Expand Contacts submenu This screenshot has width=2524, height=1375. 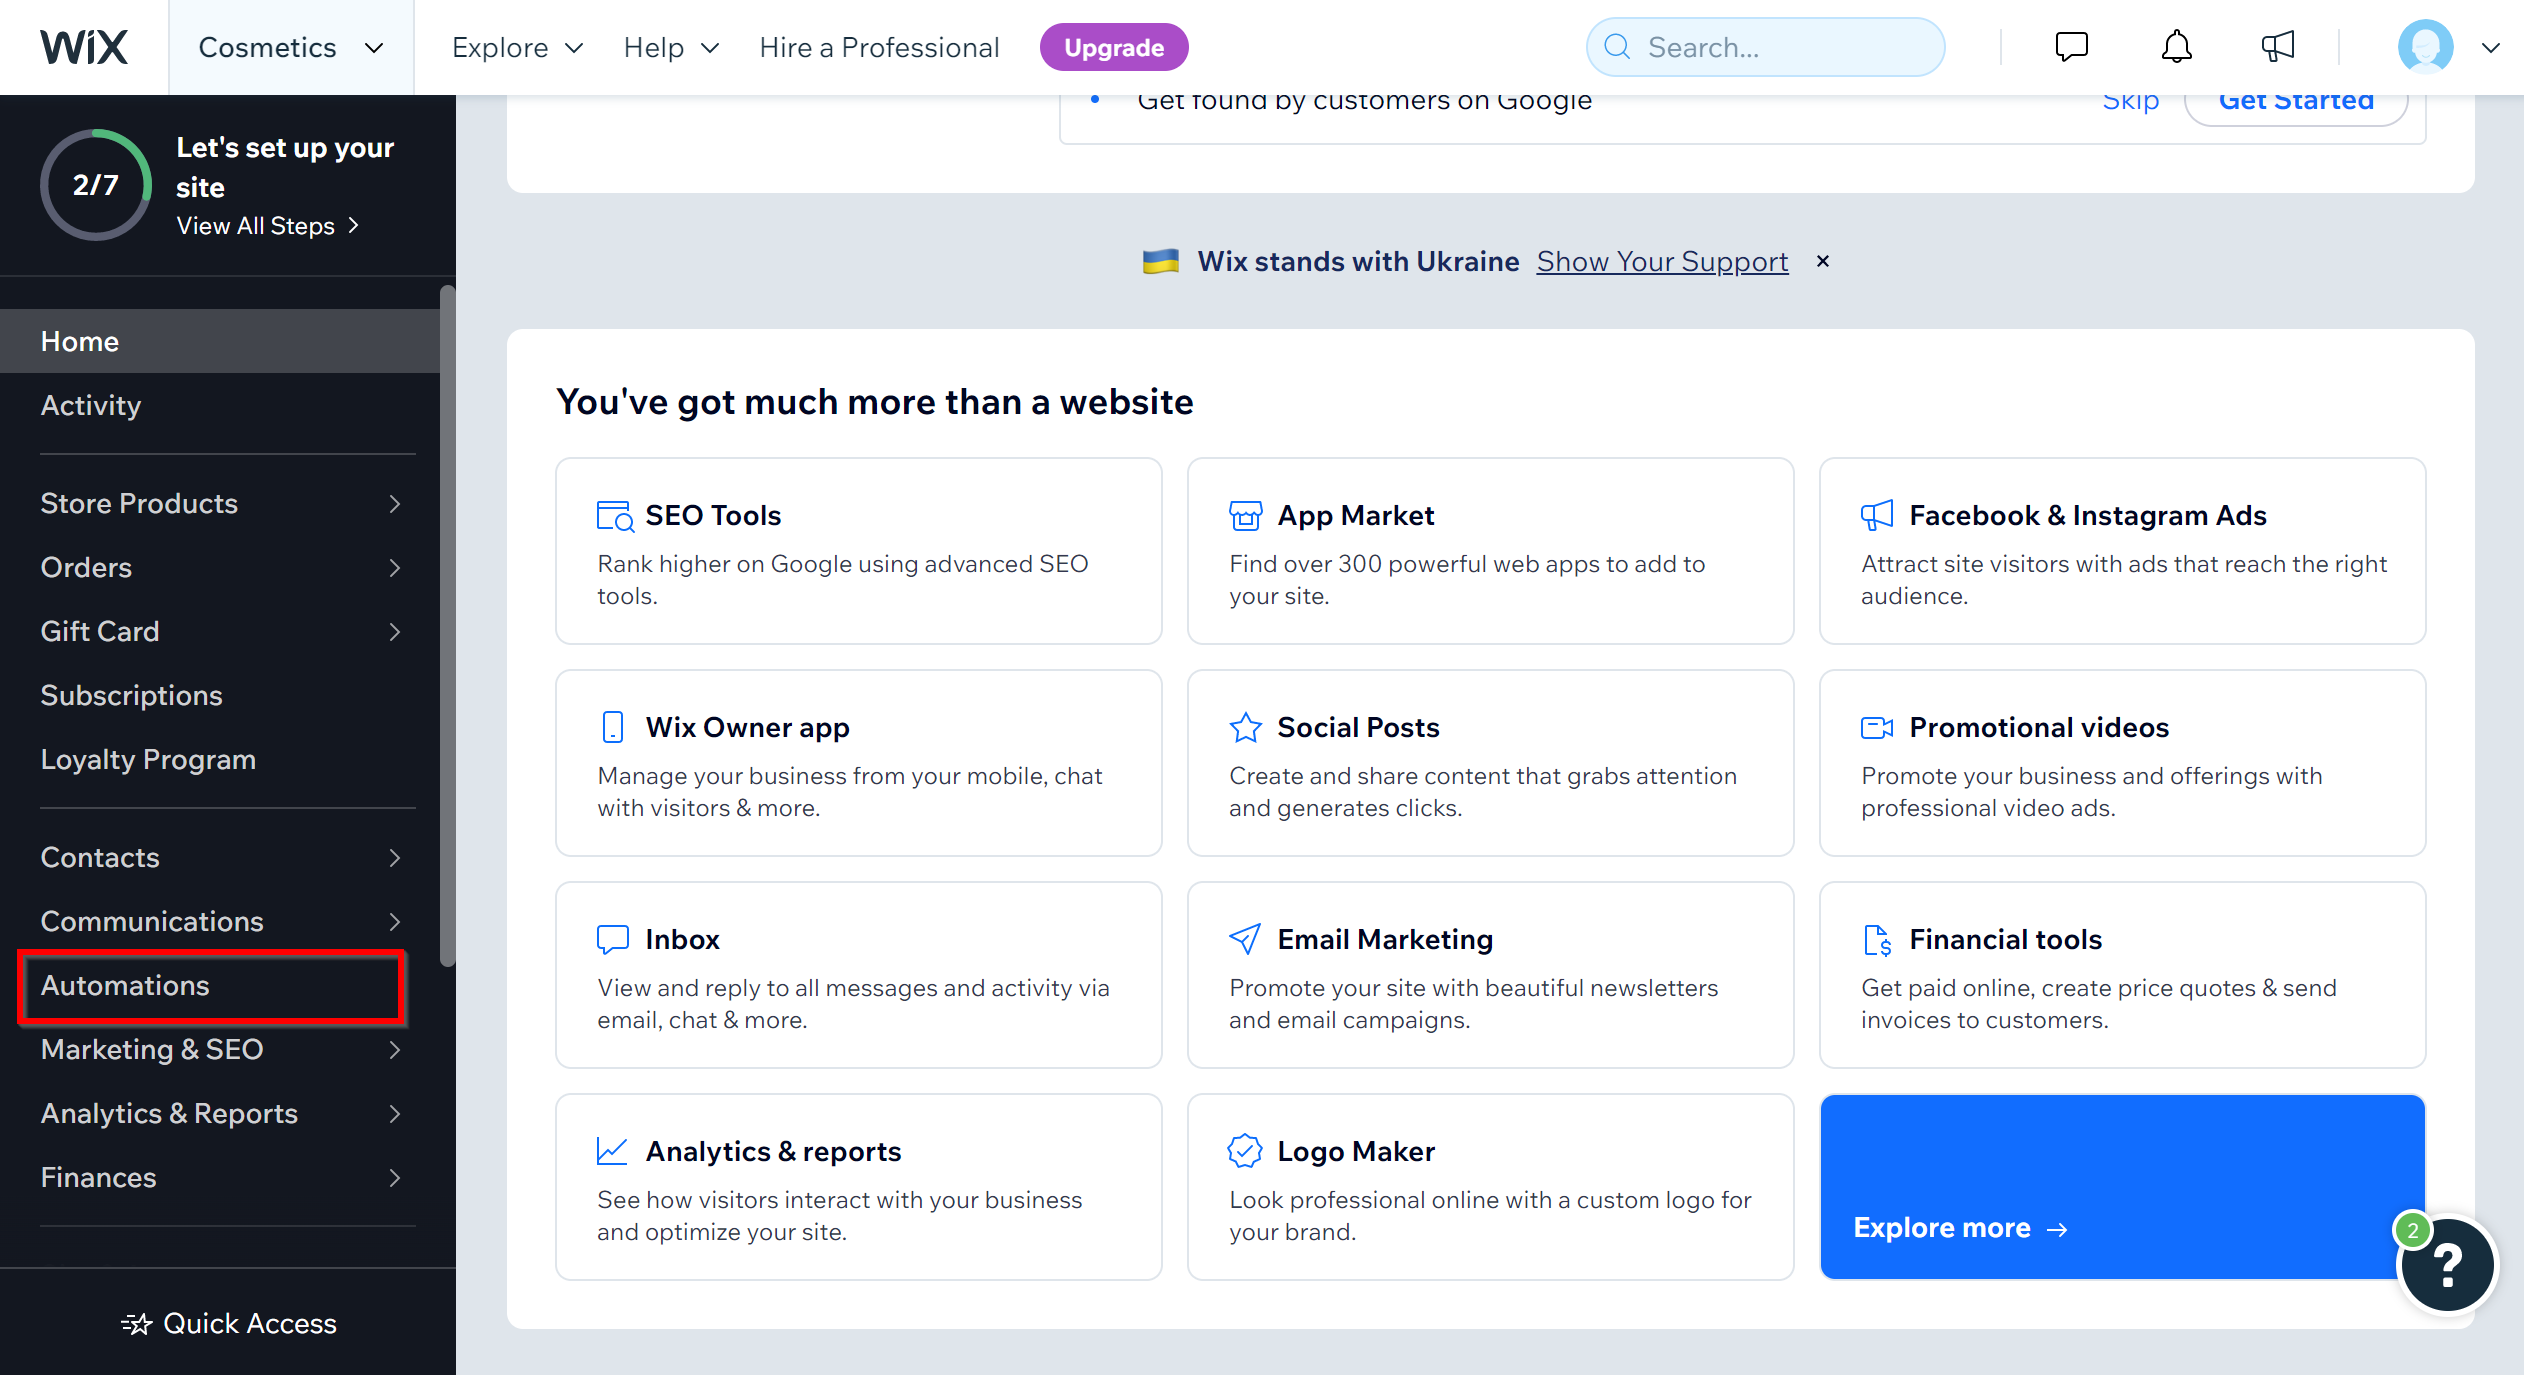tap(395, 858)
